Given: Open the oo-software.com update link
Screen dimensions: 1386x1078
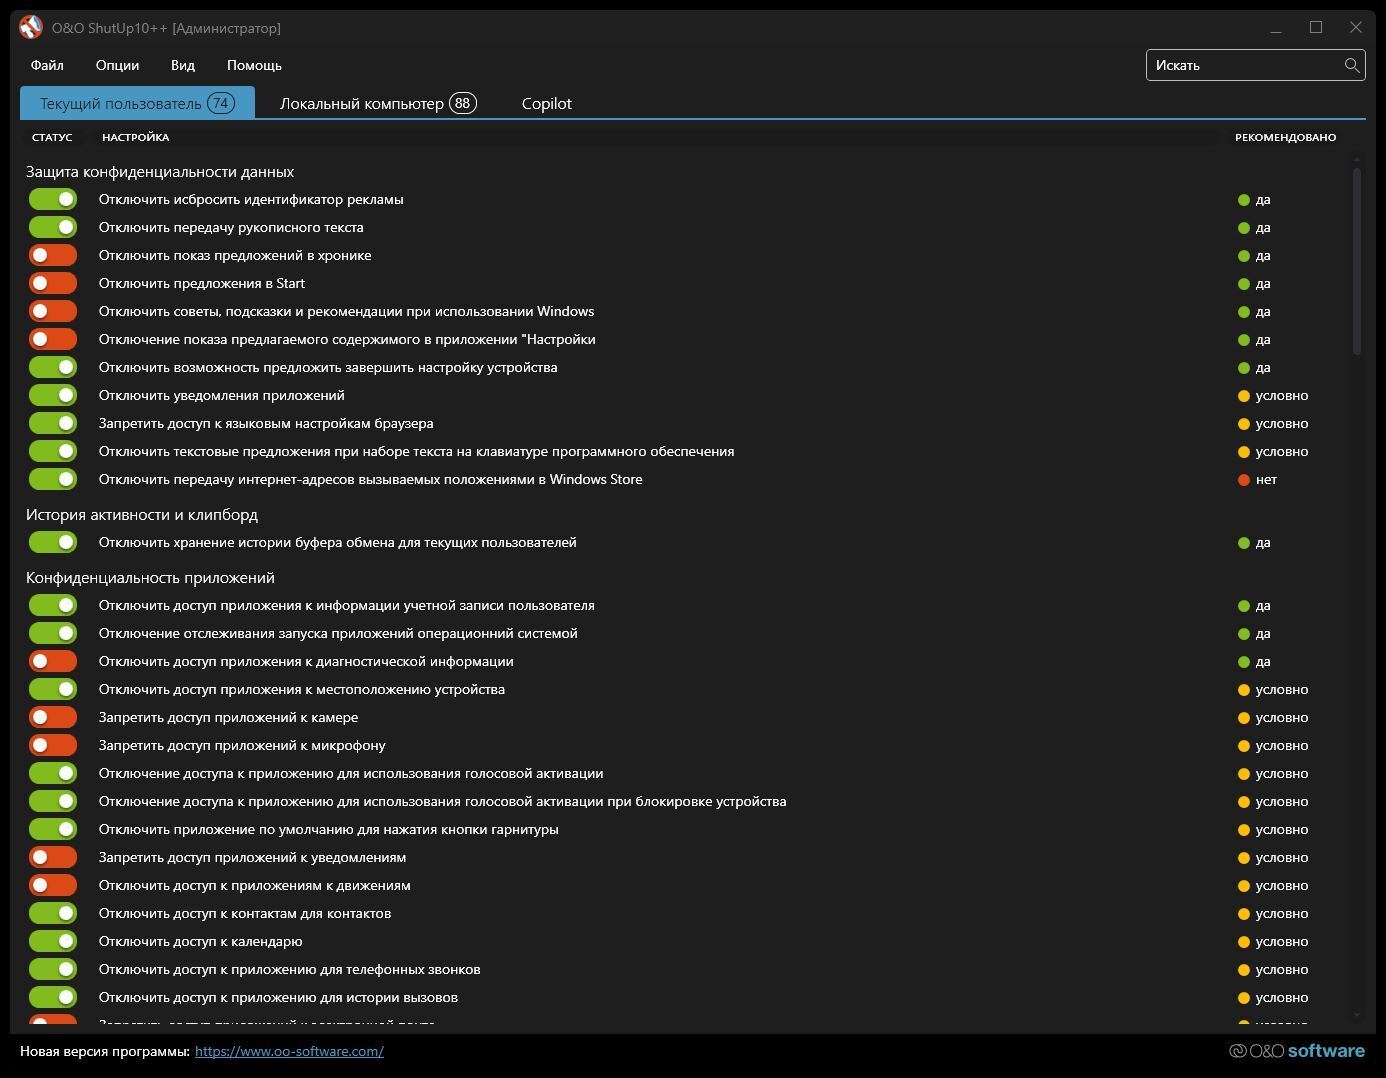Looking at the screenshot, I should (x=289, y=1051).
